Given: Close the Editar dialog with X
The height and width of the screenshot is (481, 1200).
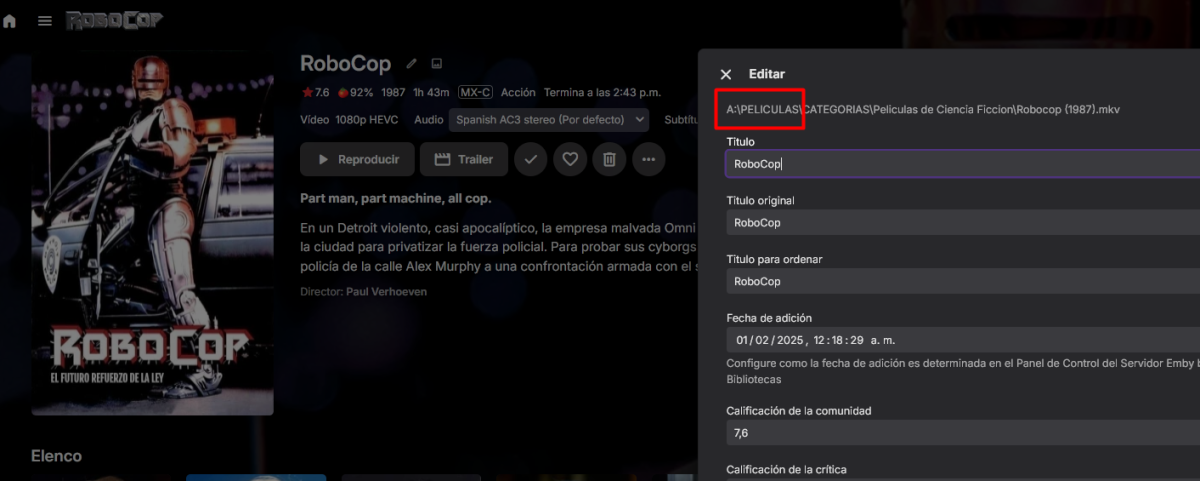Looking at the screenshot, I should (726, 74).
